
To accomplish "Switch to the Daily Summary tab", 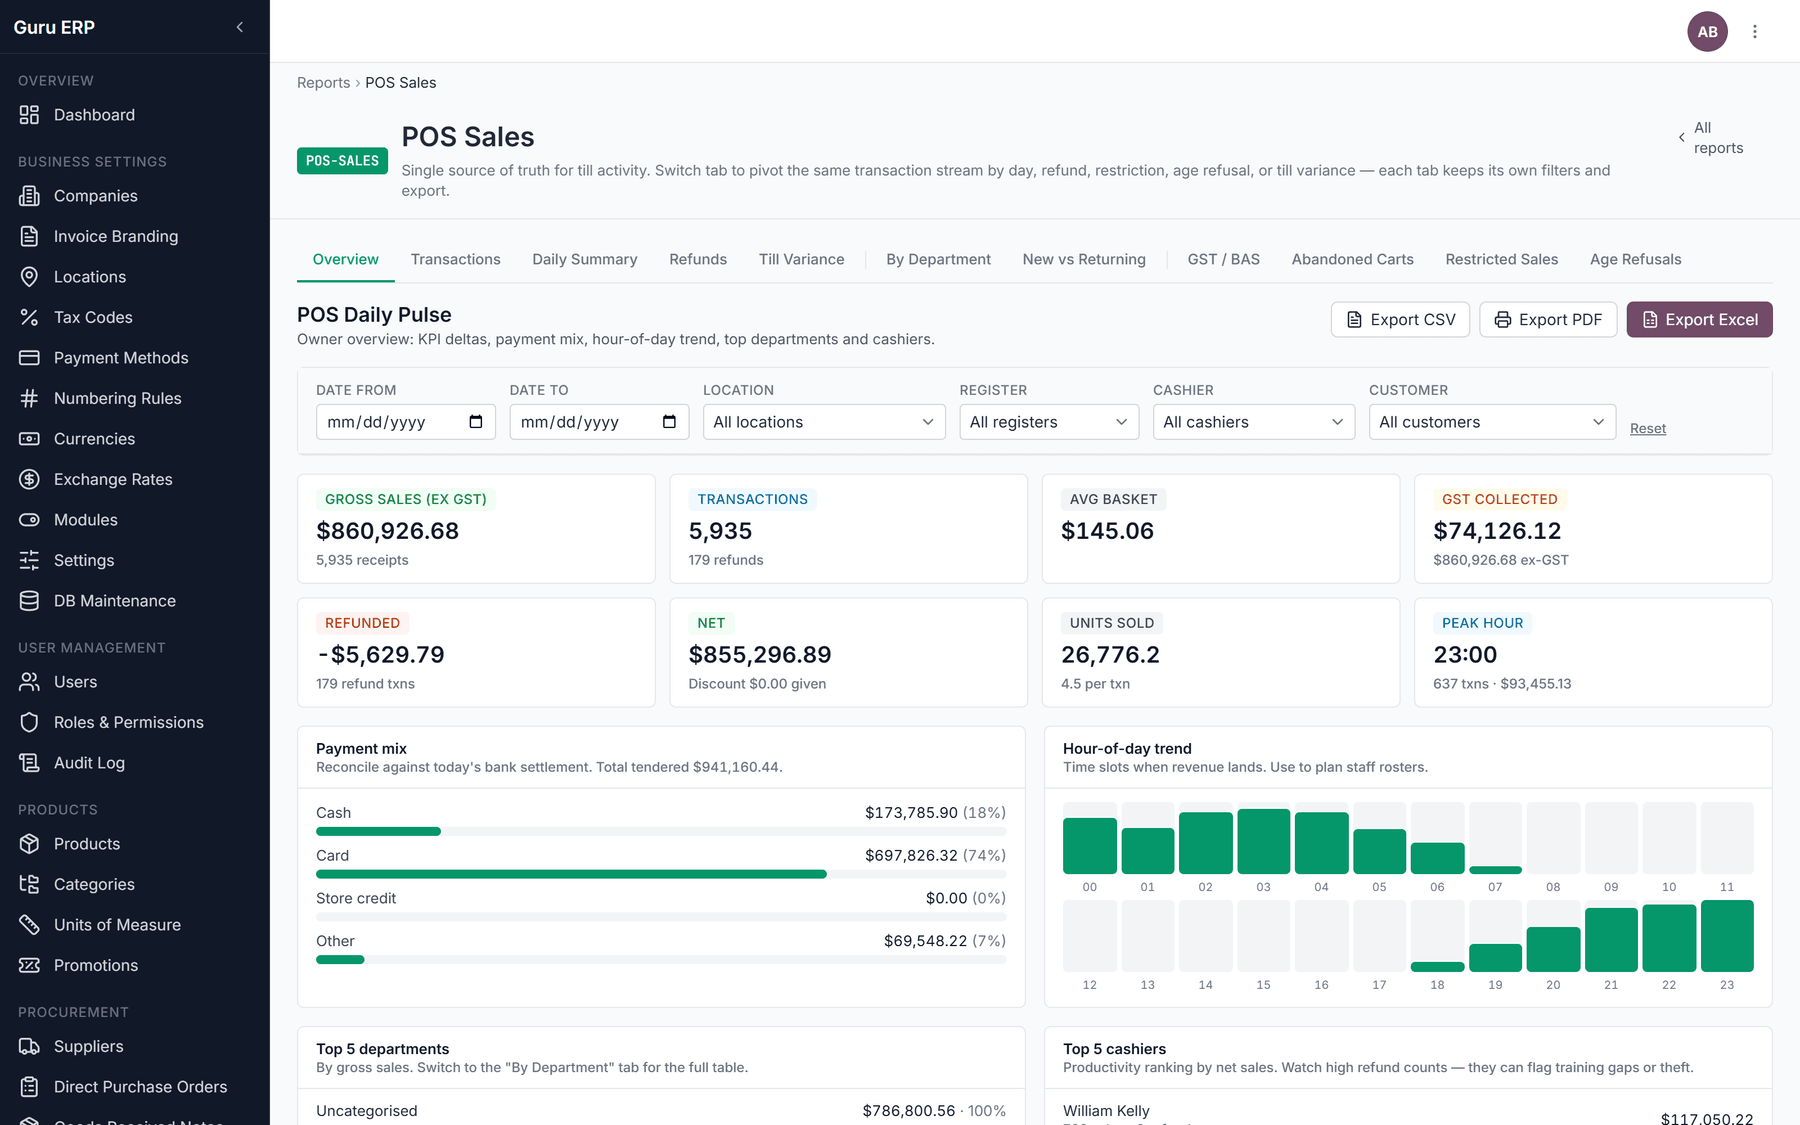I will [585, 259].
